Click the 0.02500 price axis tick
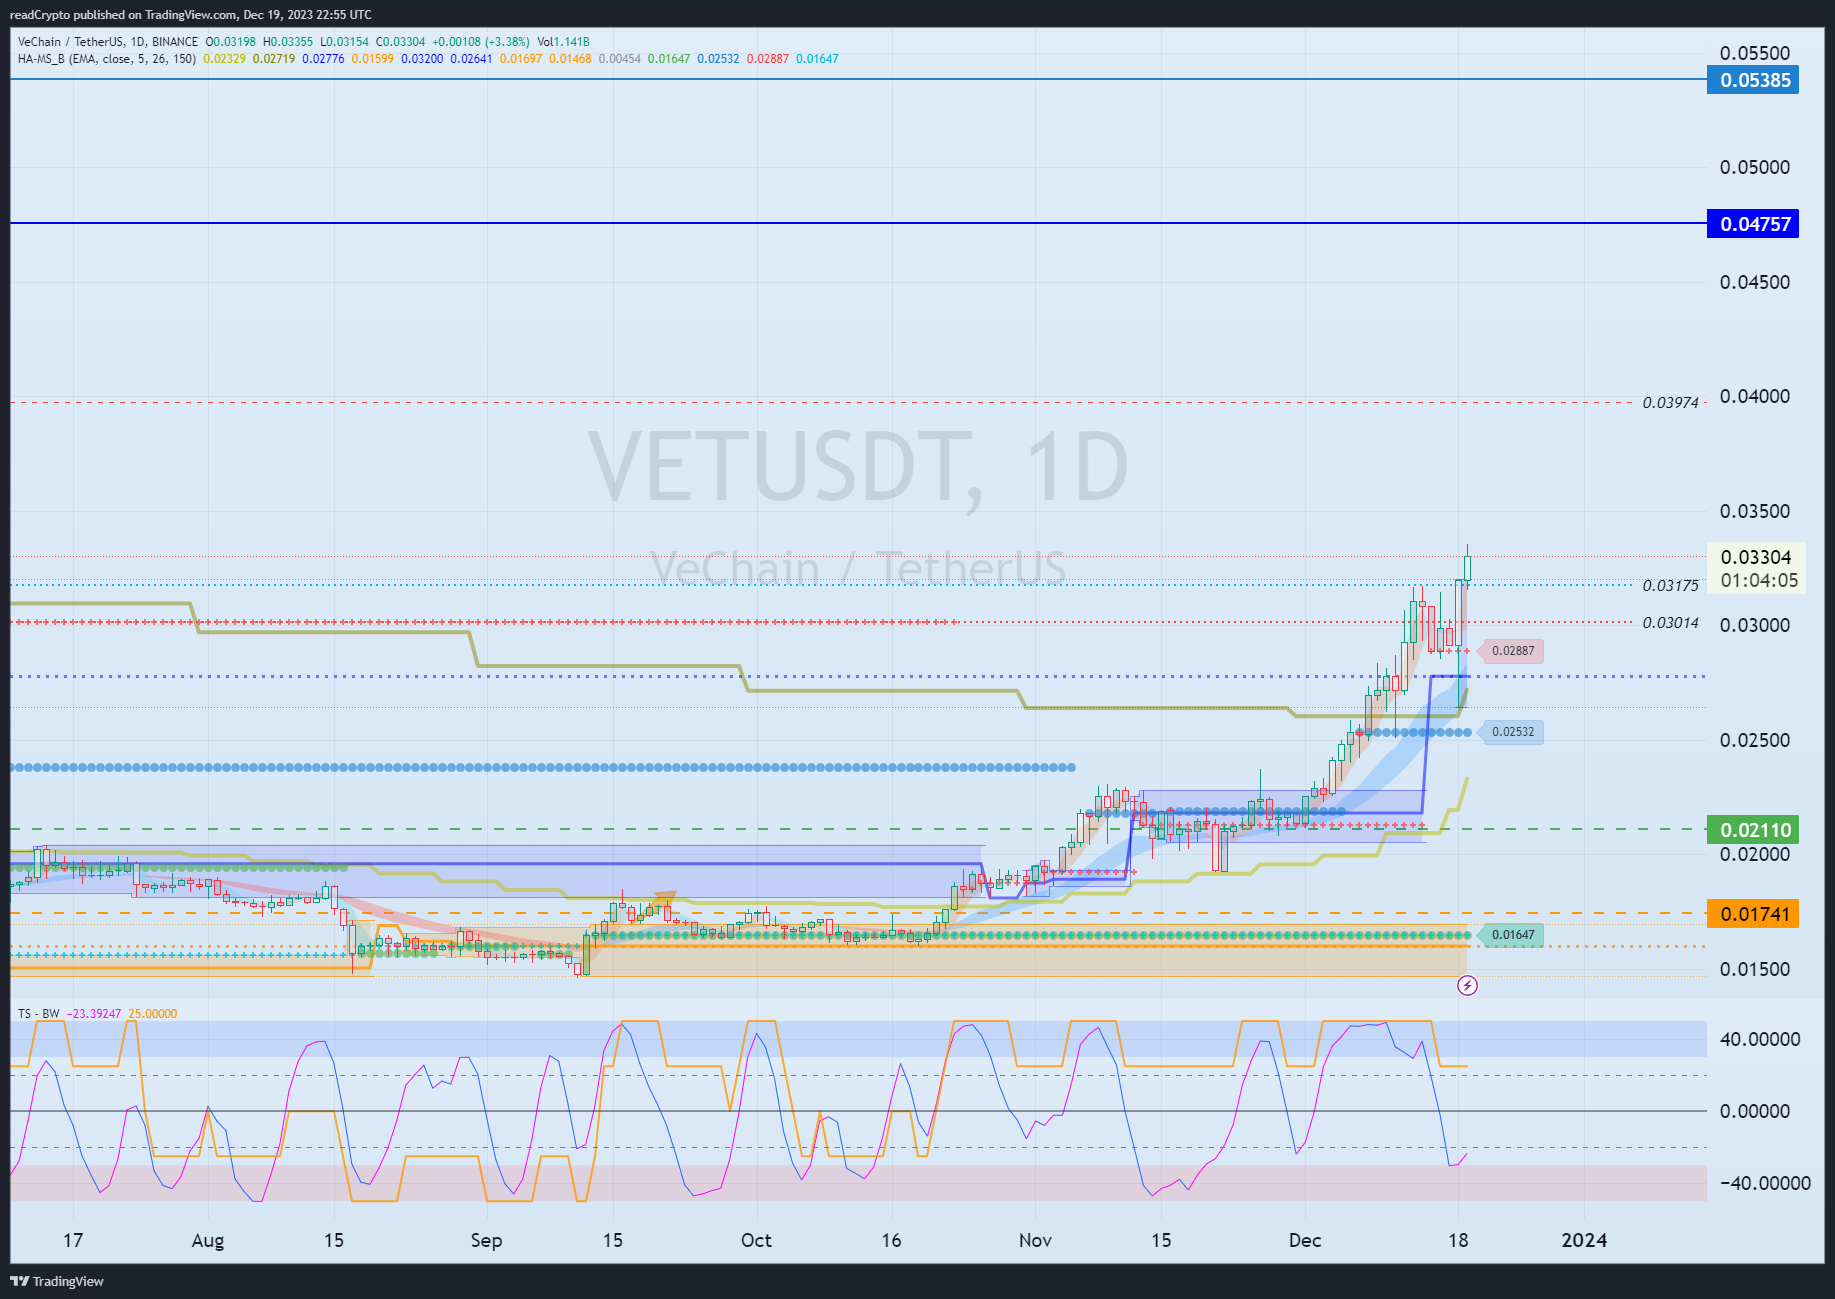 tap(1755, 740)
